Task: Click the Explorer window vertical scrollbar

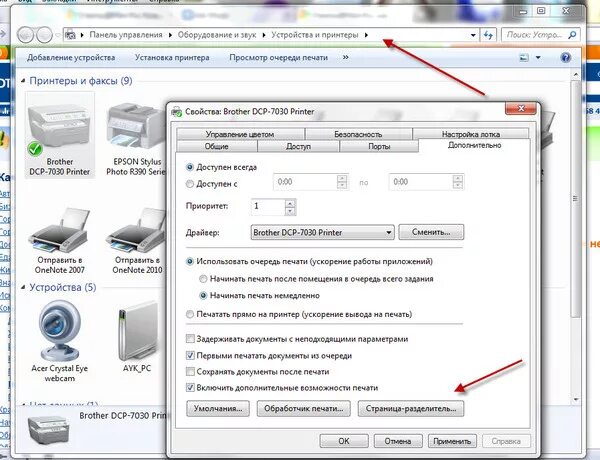Action: [576, 199]
